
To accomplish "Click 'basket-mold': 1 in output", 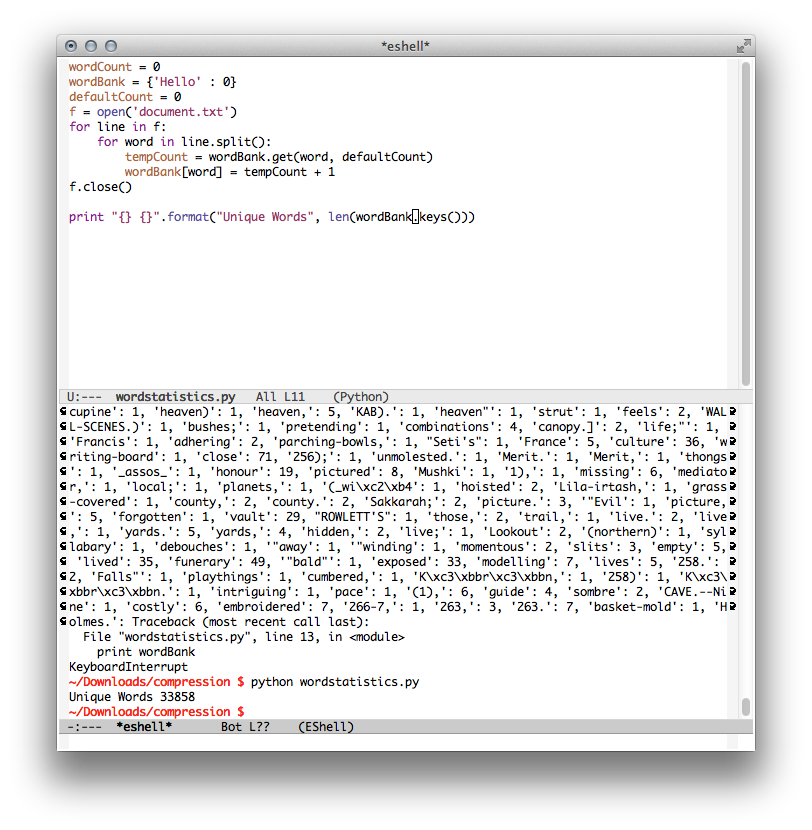I will point(646,607).
